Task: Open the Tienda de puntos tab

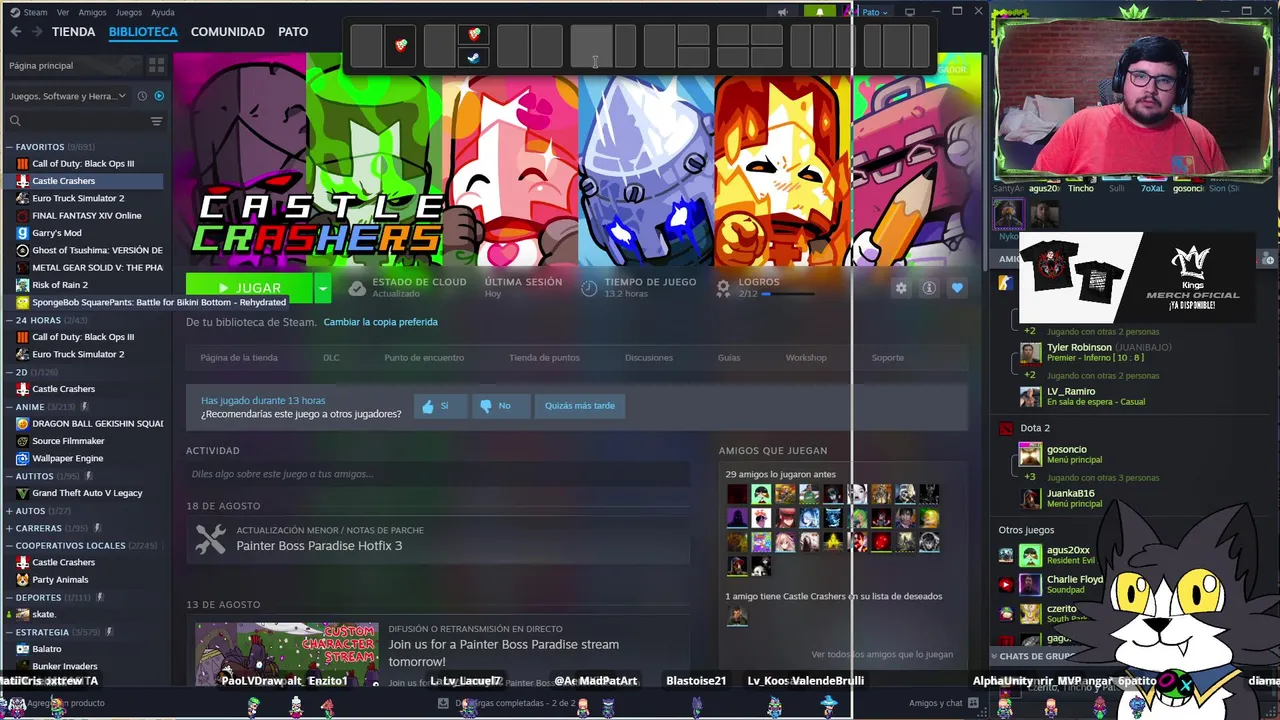Action: coord(544,358)
